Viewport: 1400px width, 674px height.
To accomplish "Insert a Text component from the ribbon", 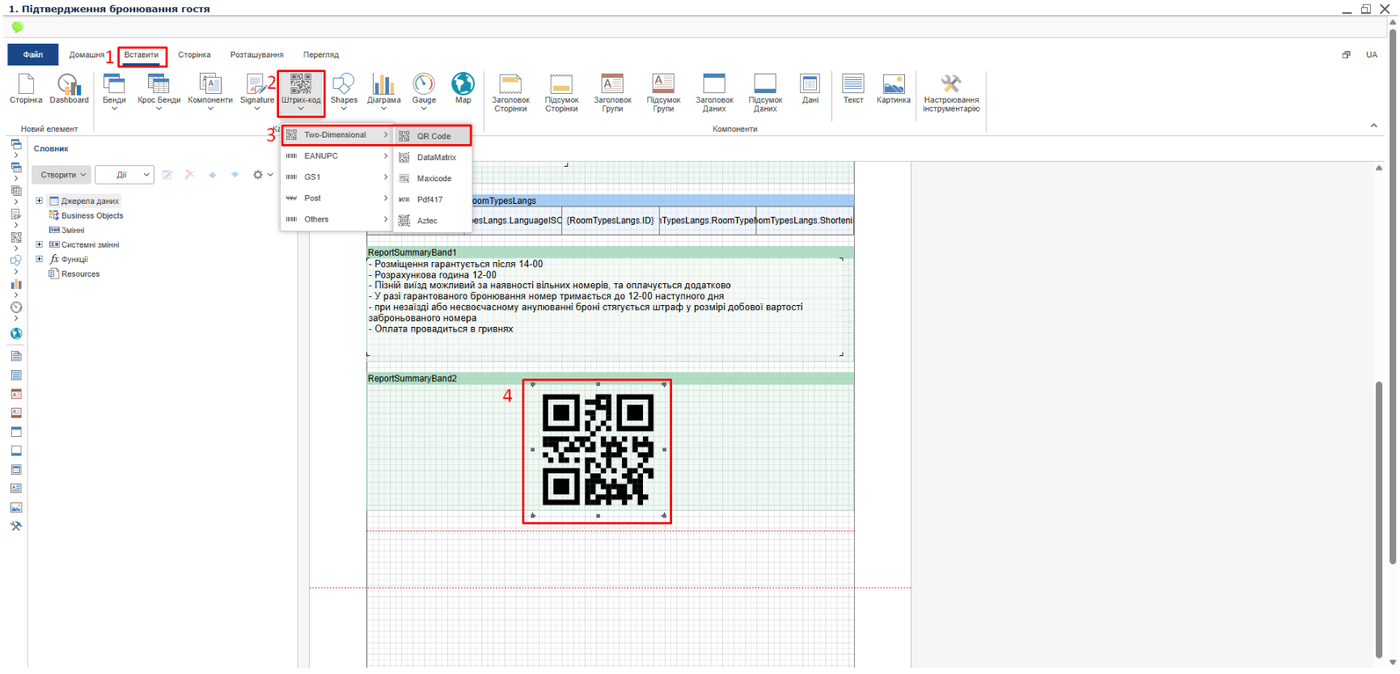I will pos(853,90).
